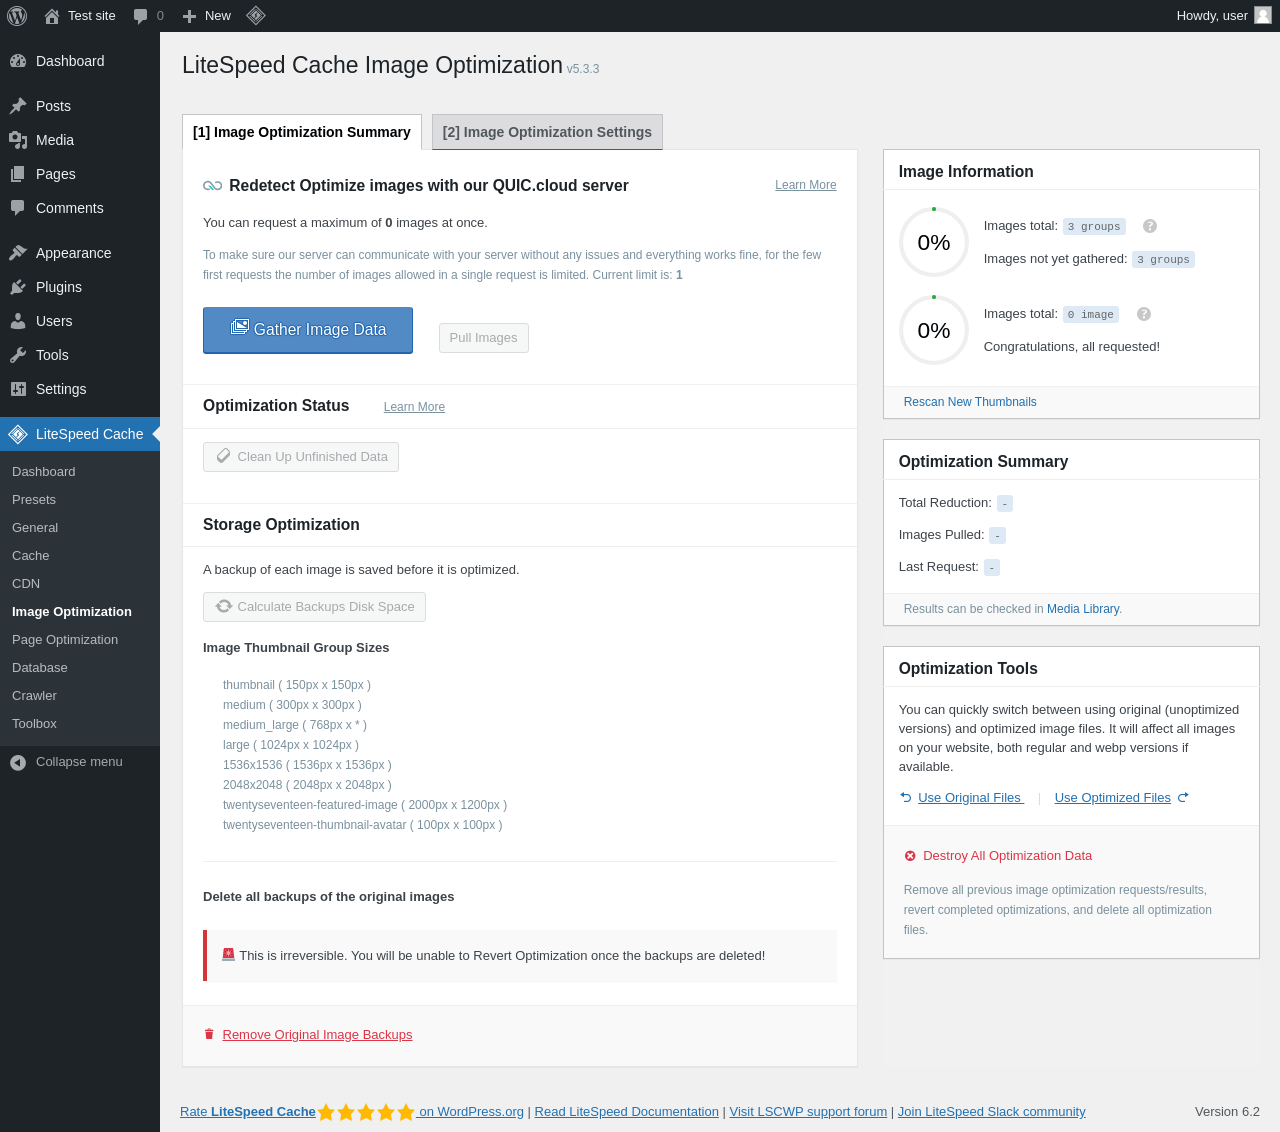Open the Page Optimization submenu item
The image size is (1280, 1132).
pos(65,640)
